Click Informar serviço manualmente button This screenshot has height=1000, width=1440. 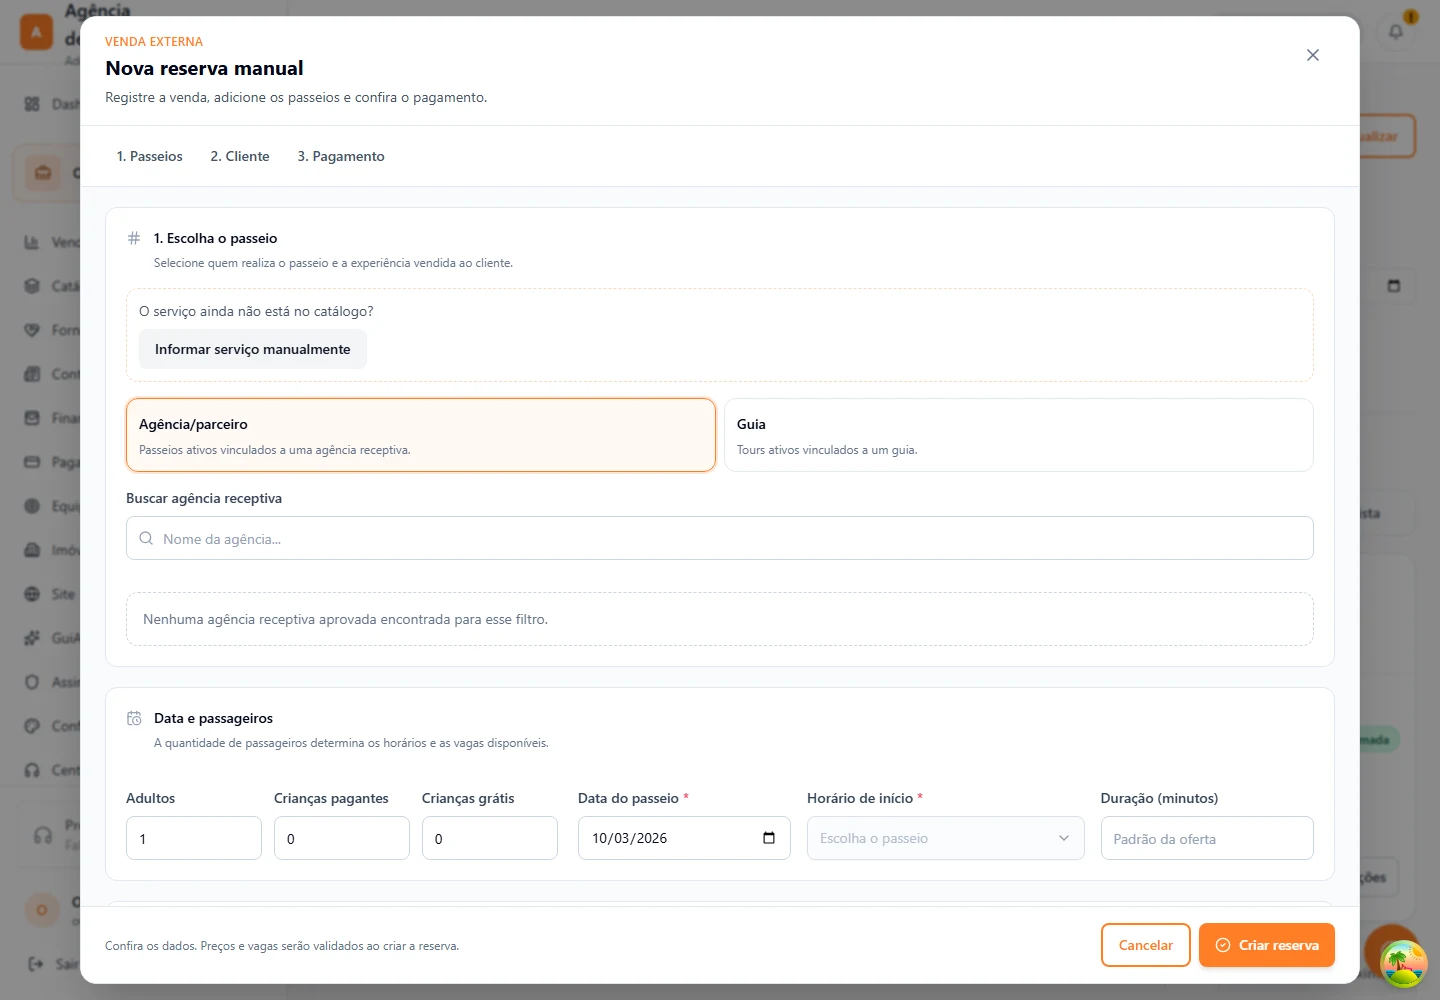pos(253,349)
